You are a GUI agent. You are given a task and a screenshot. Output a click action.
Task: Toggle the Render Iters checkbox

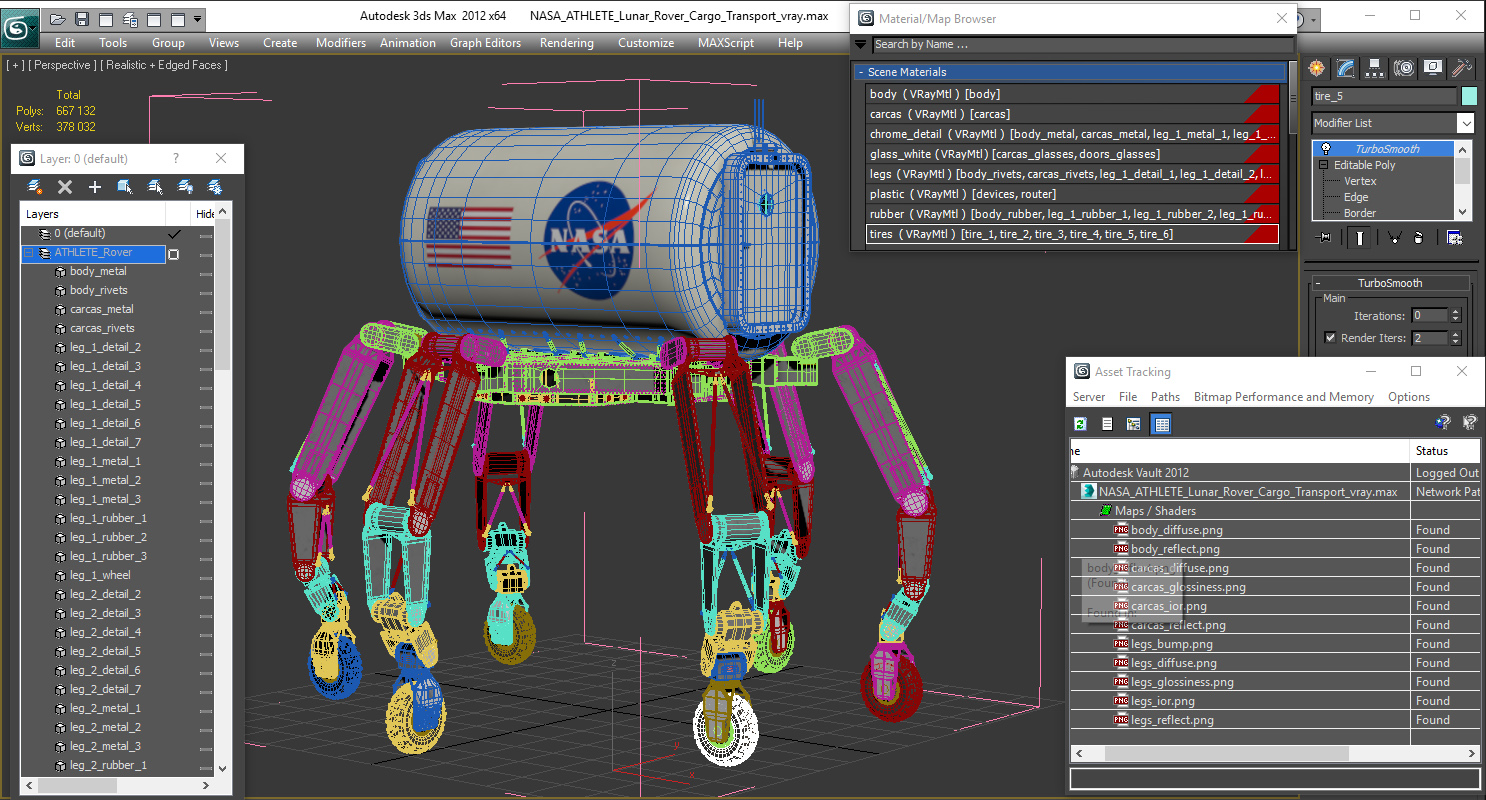point(1330,338)
